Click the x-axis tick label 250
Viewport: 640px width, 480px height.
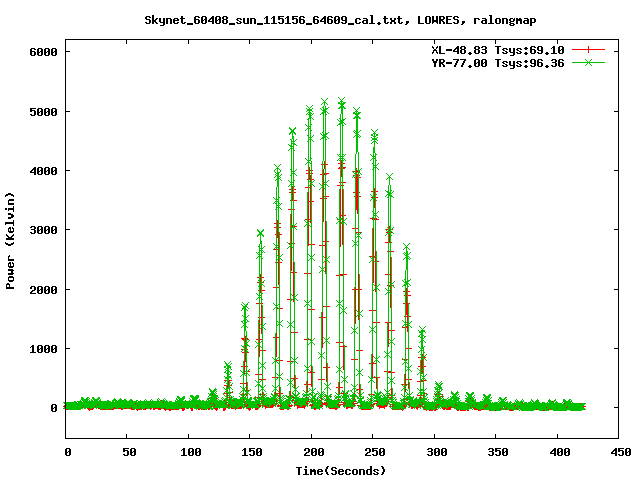(375, 452)
